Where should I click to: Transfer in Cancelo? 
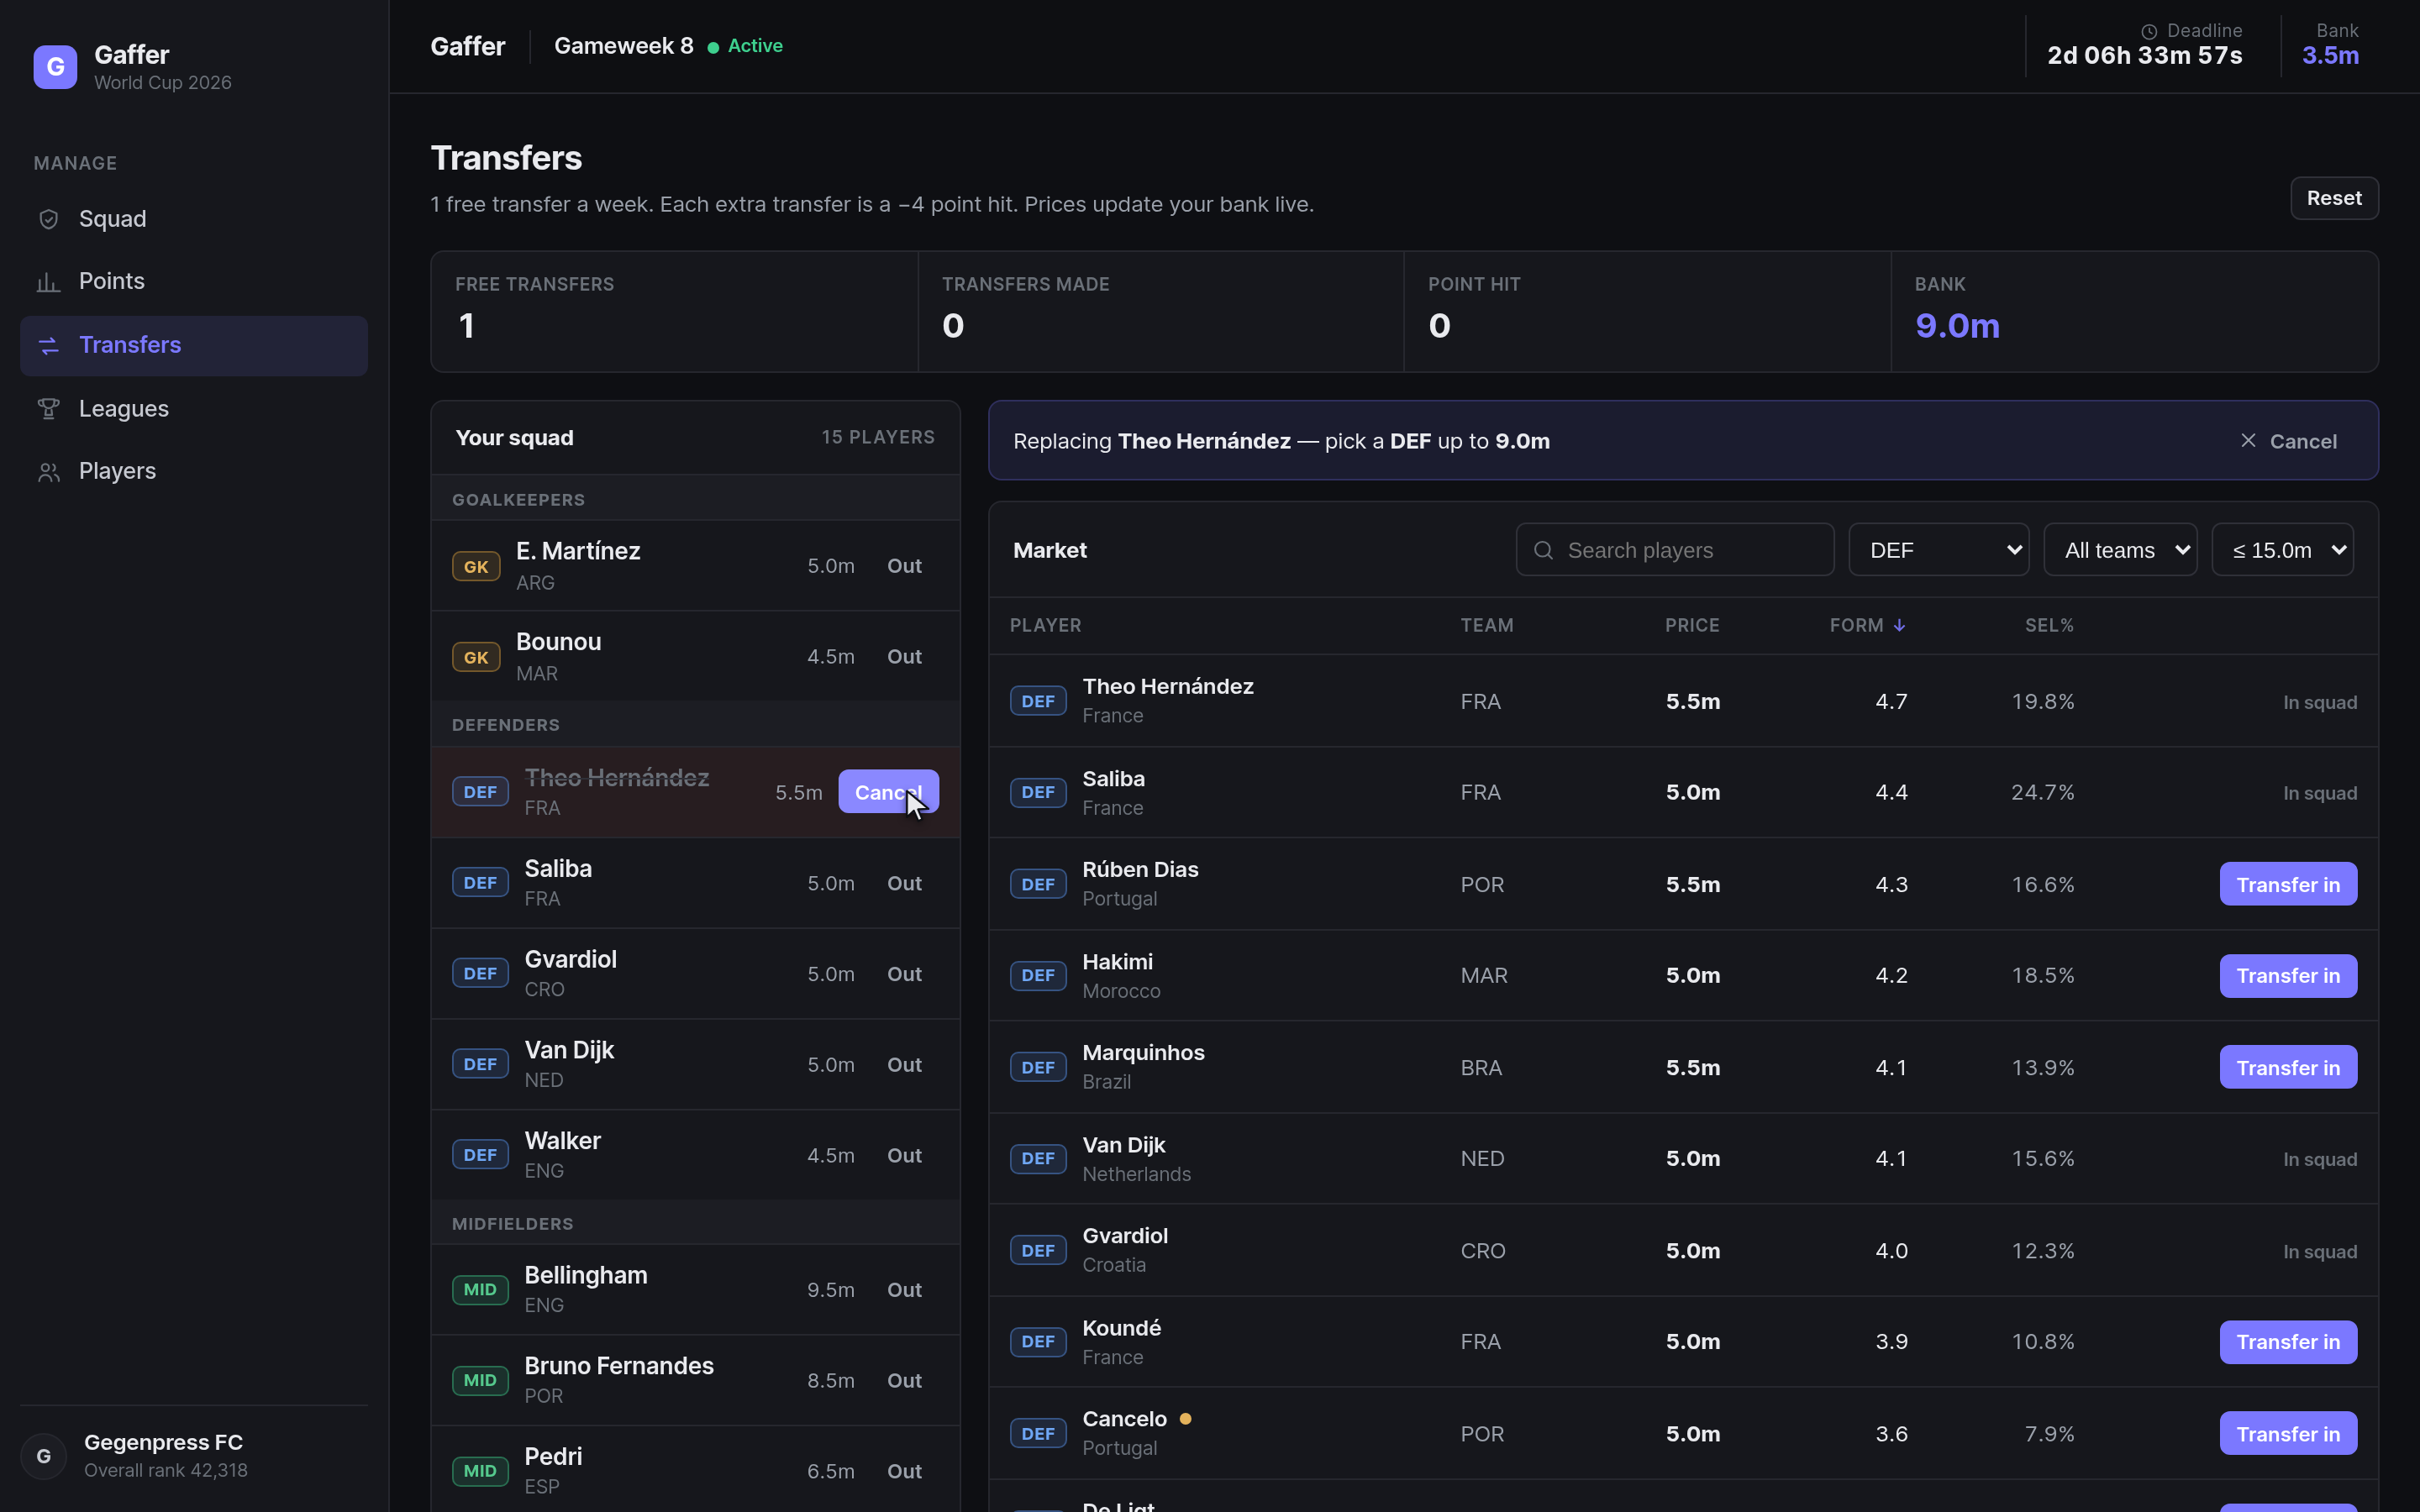[2288, 1433]
